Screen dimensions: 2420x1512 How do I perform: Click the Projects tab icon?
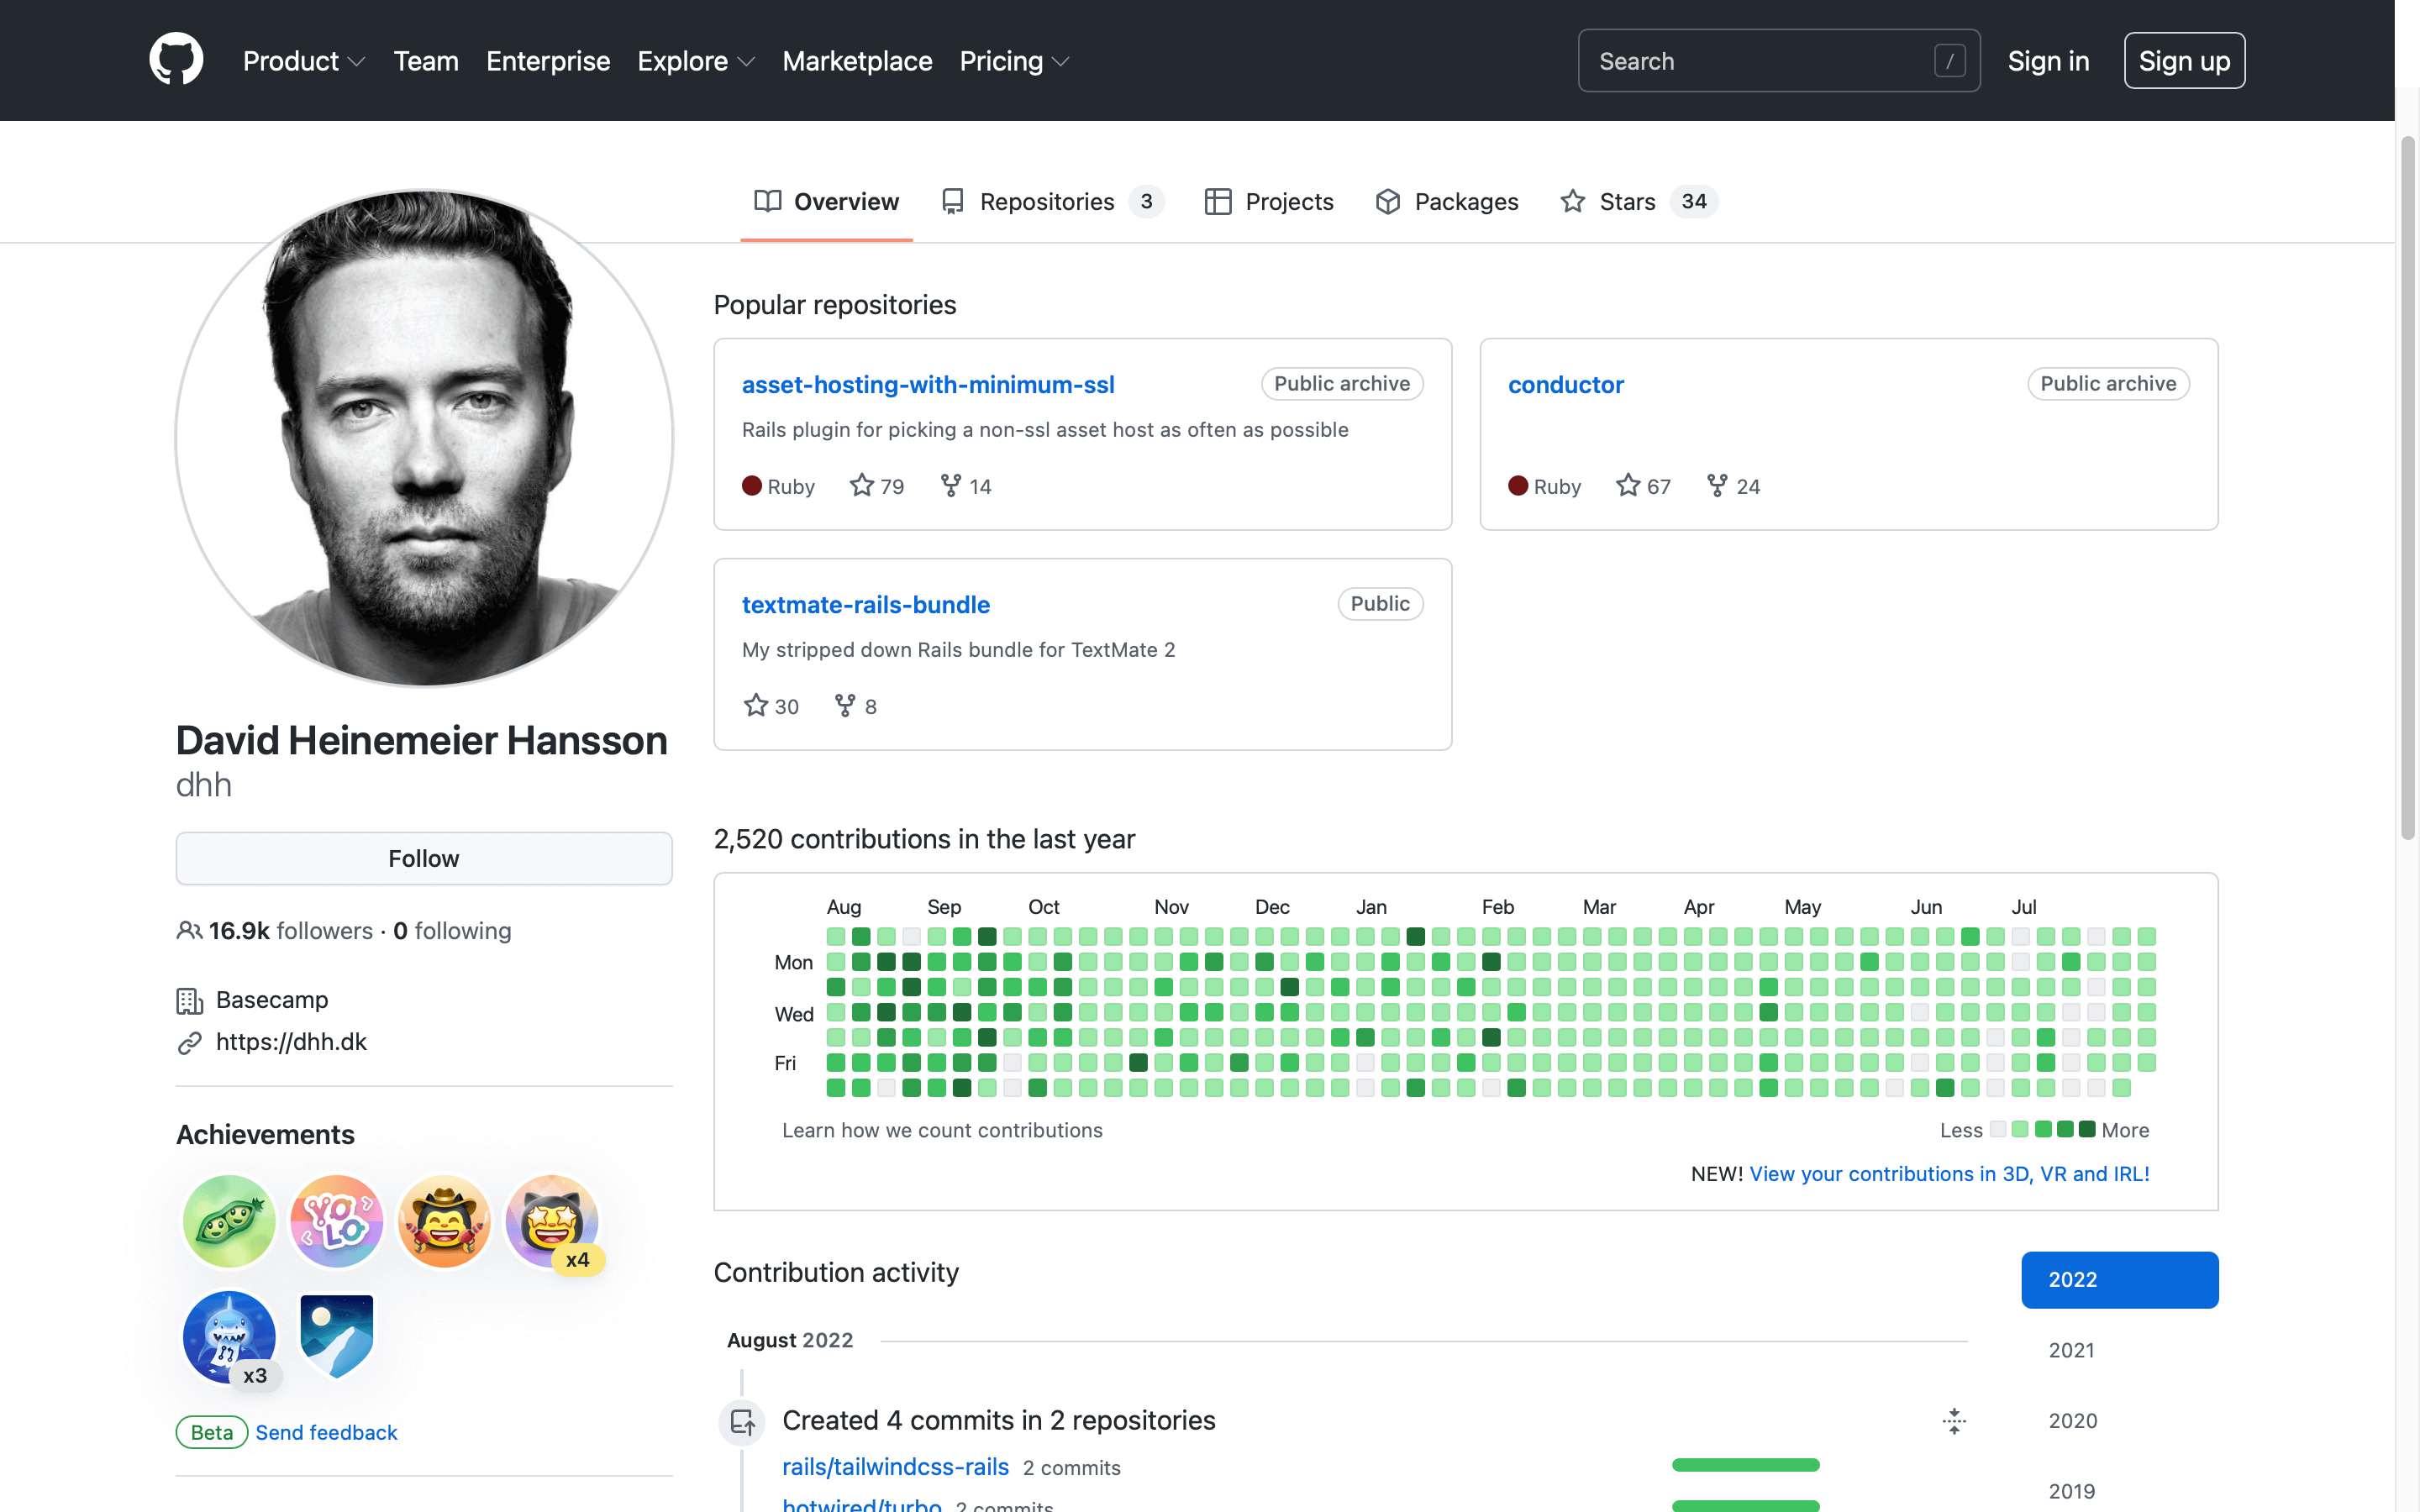[1221, 200]
